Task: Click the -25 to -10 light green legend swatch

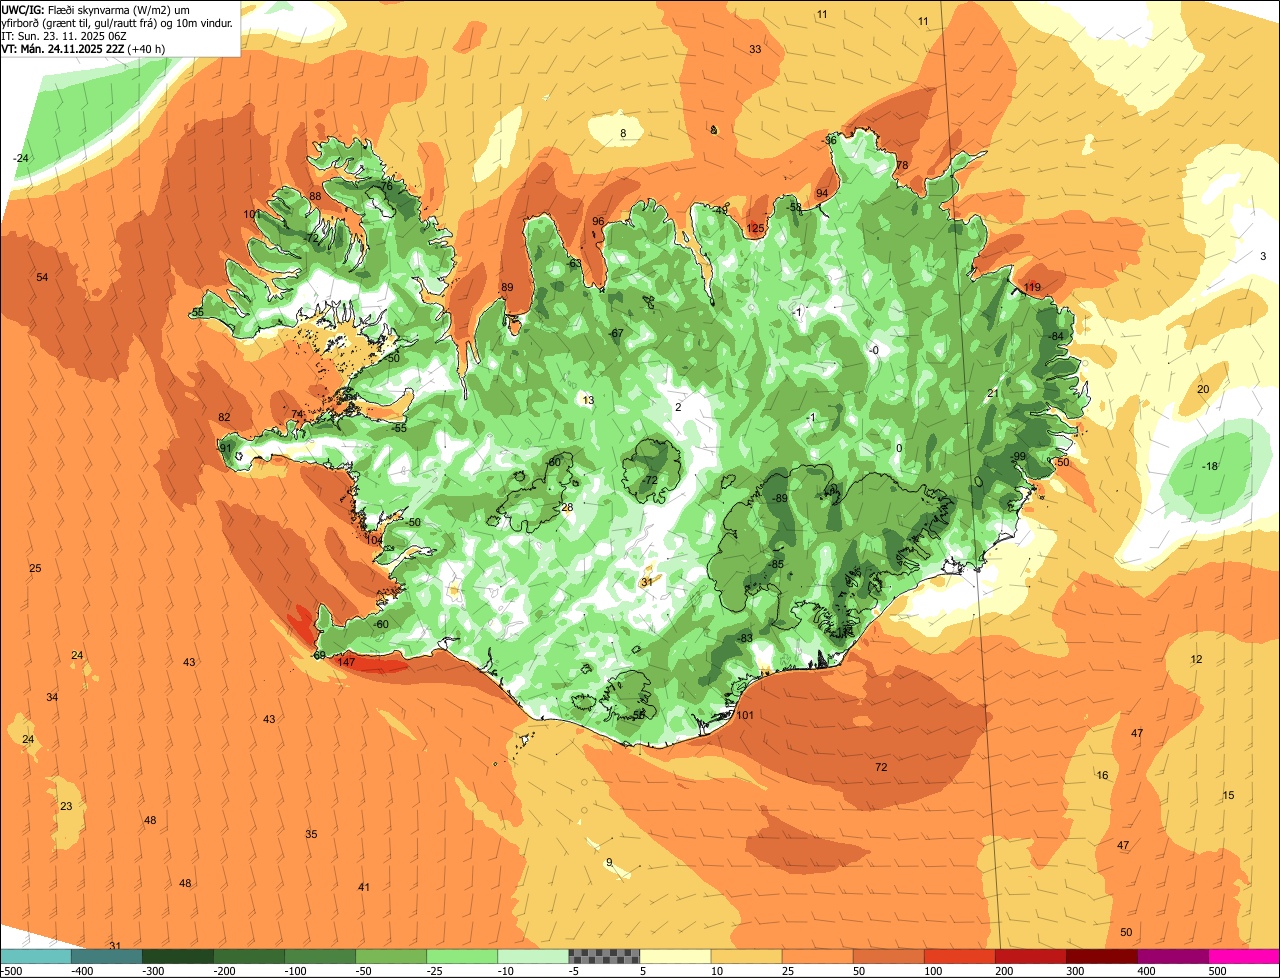Action: (462, 956)
